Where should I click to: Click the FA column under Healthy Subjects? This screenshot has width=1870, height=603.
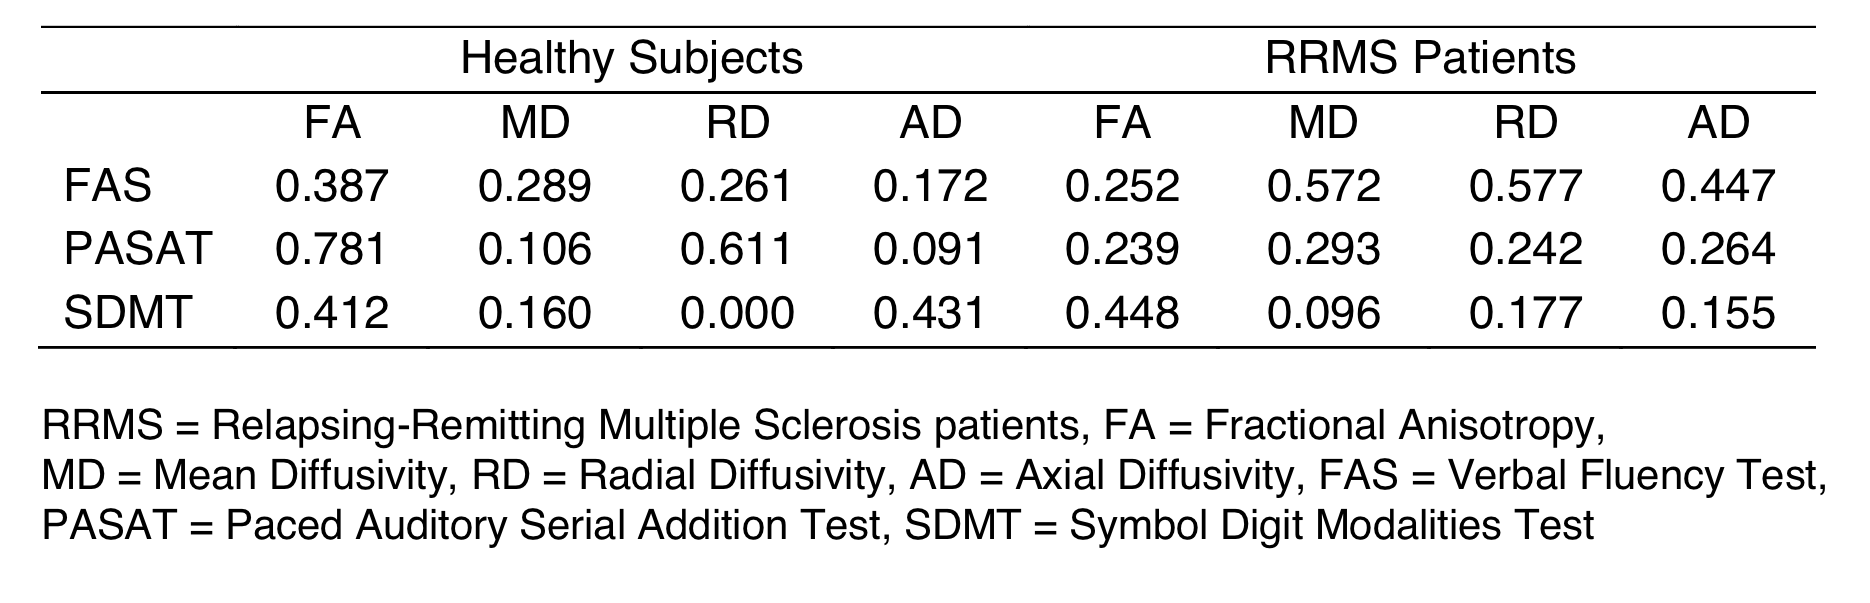[x=332, y=123]
